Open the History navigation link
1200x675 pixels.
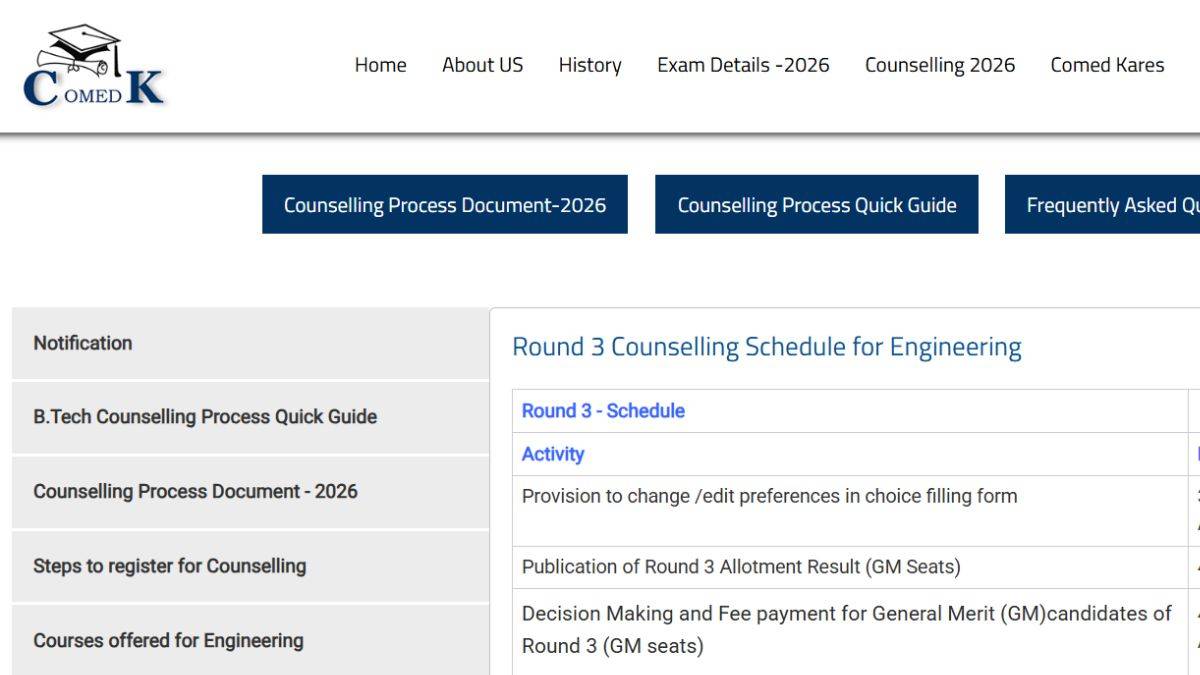pos(590,65)
